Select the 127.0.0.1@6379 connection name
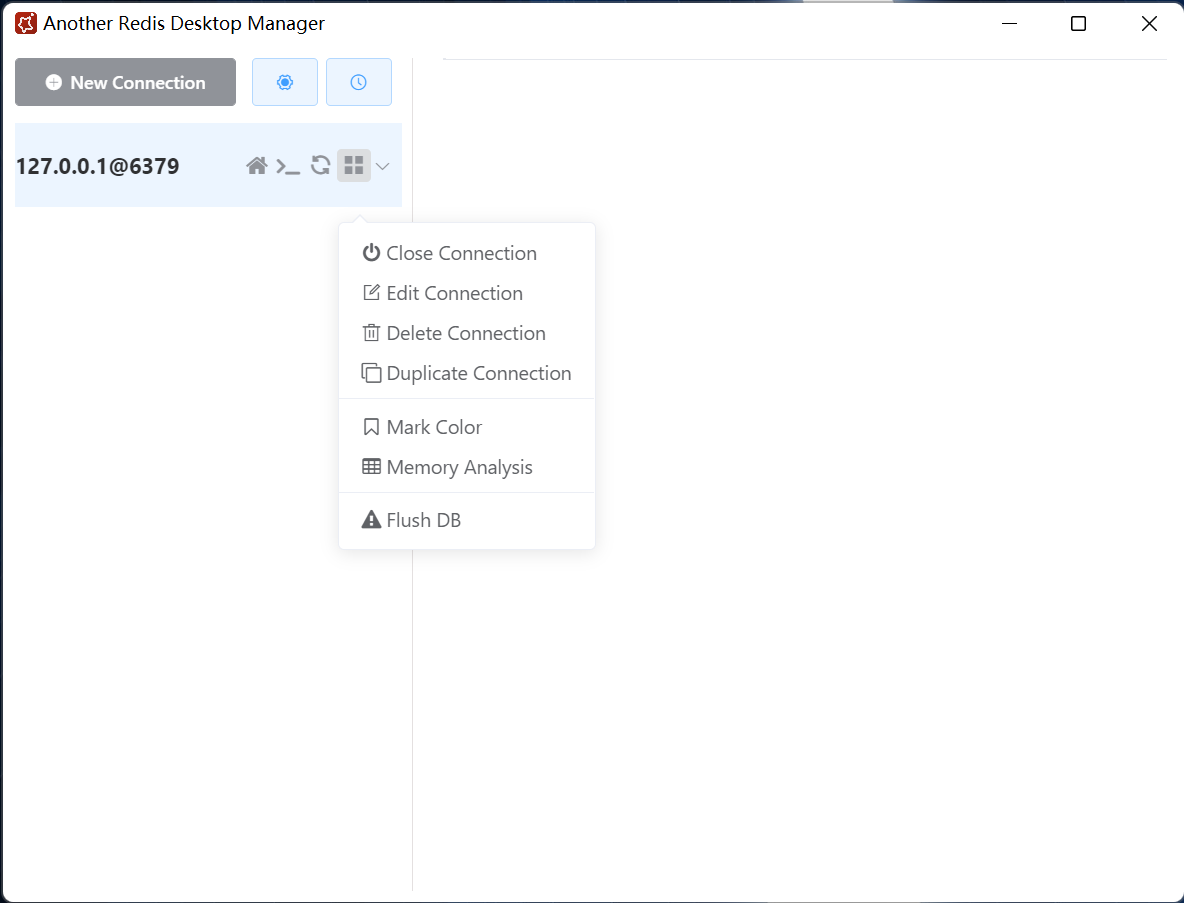The image size is (1184, 903). (97, 166)
